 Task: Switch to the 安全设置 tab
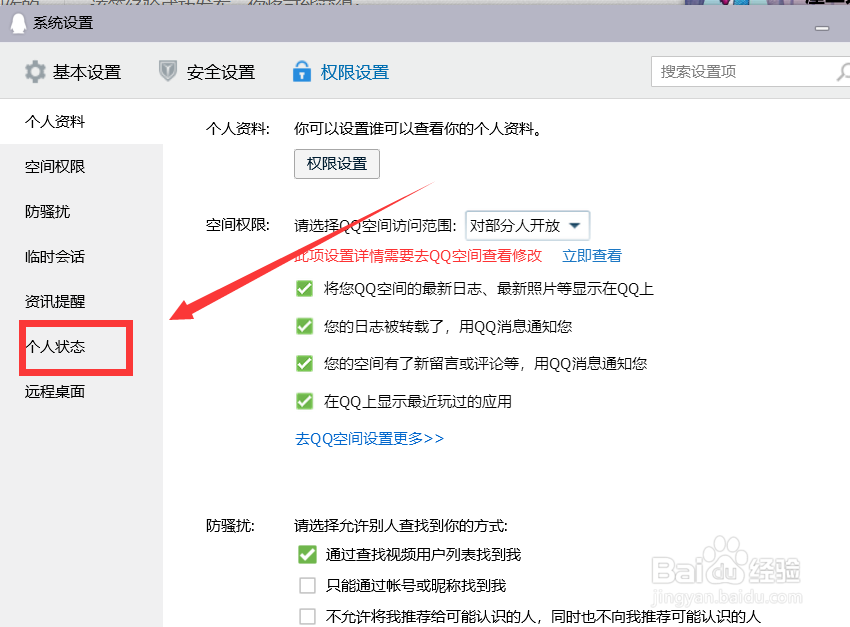219,71
